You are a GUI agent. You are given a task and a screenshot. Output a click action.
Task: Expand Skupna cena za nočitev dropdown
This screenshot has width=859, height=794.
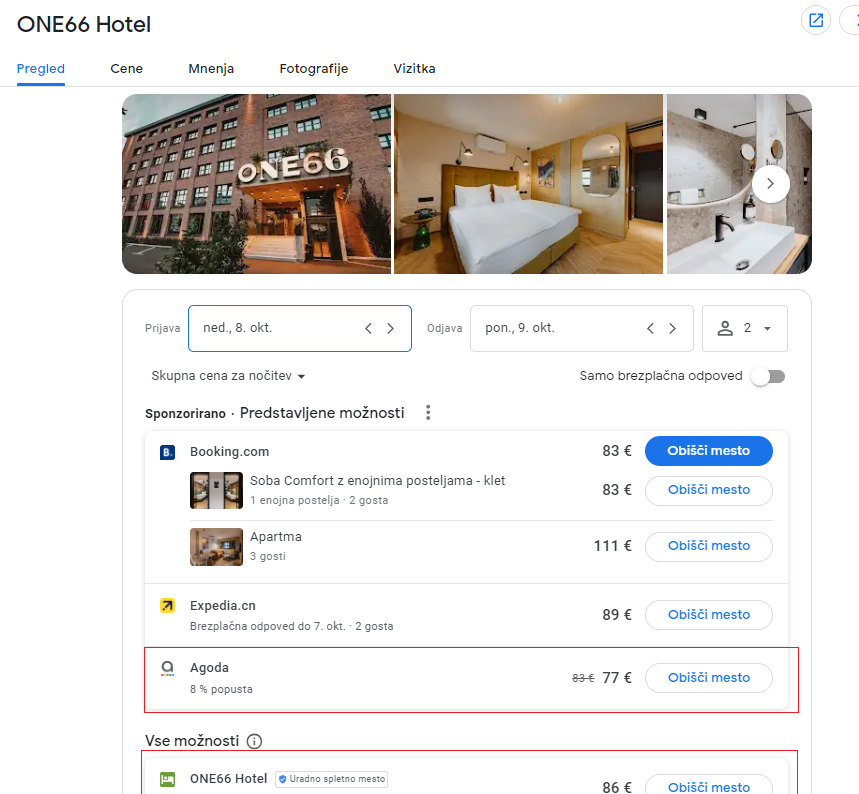tap(228, 376)
